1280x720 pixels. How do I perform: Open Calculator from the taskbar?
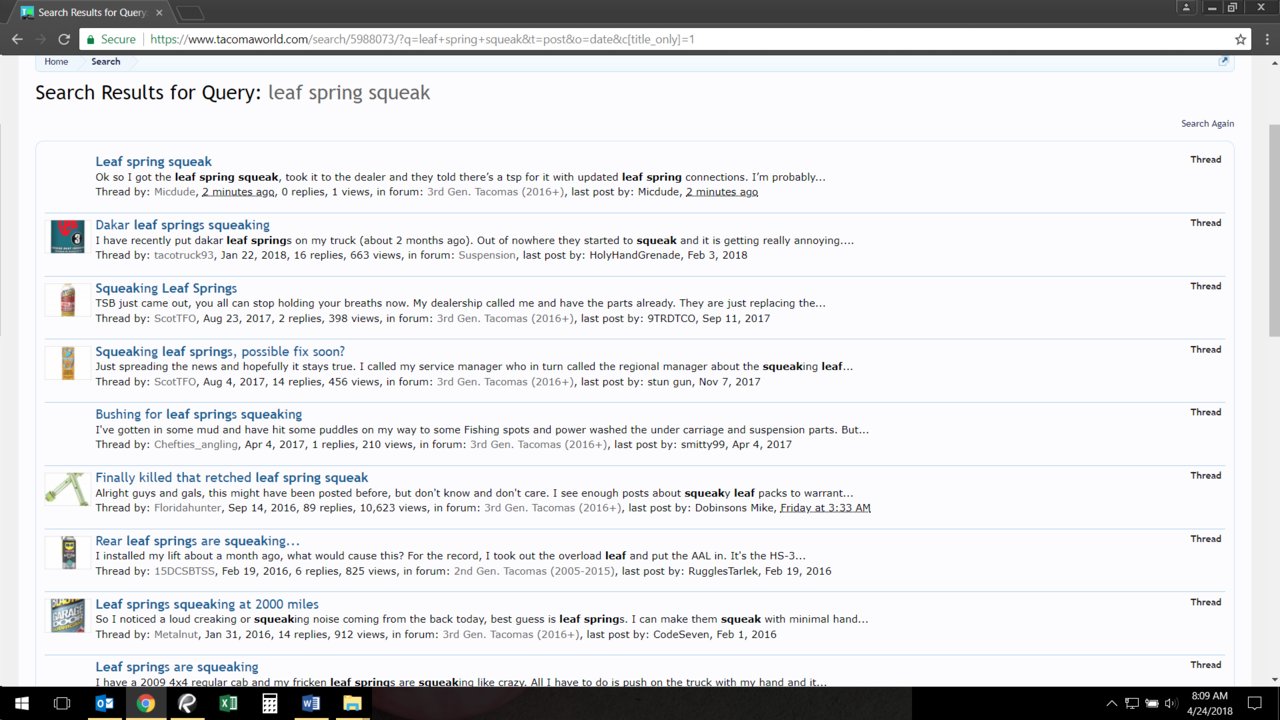tap(269, 703)
